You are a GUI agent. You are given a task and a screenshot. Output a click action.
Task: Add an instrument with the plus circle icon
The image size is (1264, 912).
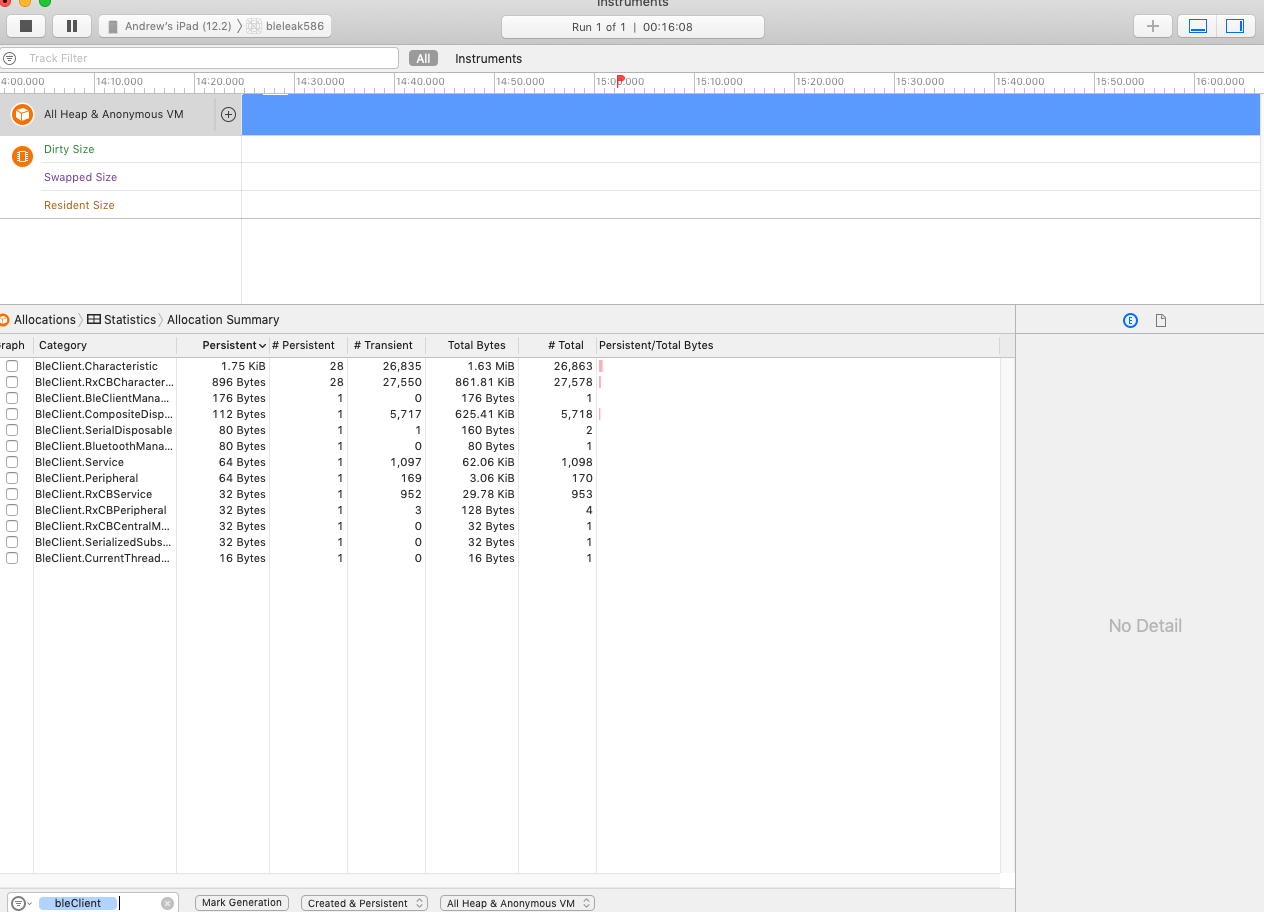(x=228, y=114)
